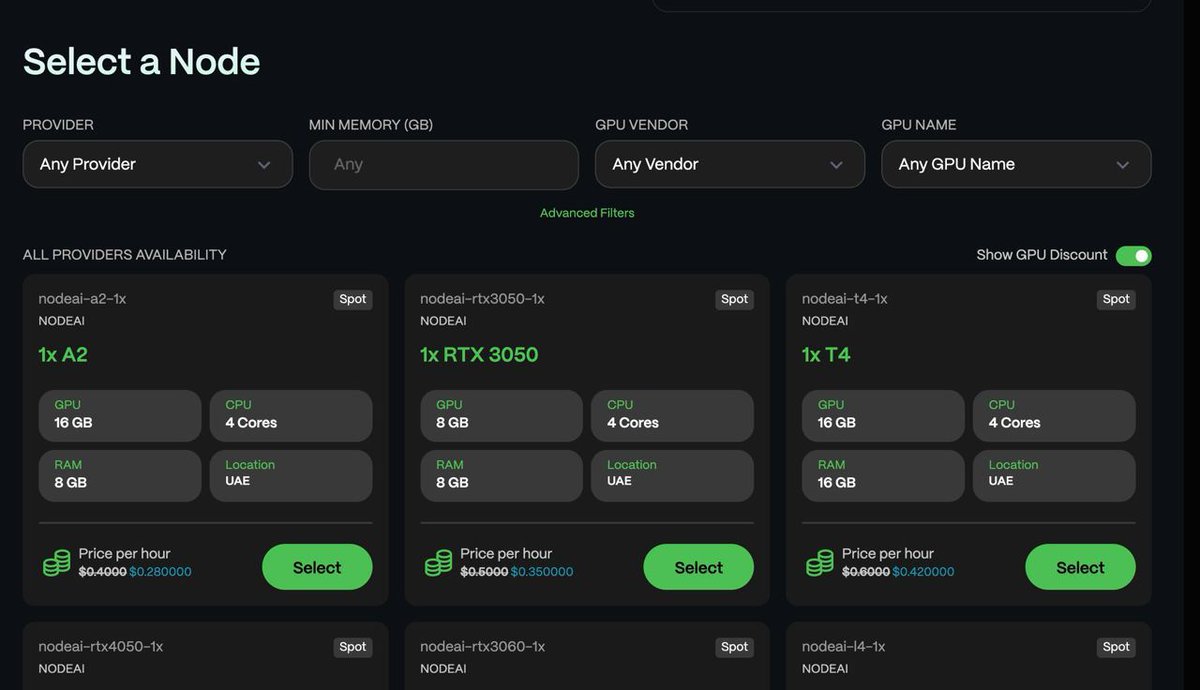This screenshot has width=1200, height=690.
Task: Click the CPU 4 Cores tile on T4 card
Action: (1054, 415)
